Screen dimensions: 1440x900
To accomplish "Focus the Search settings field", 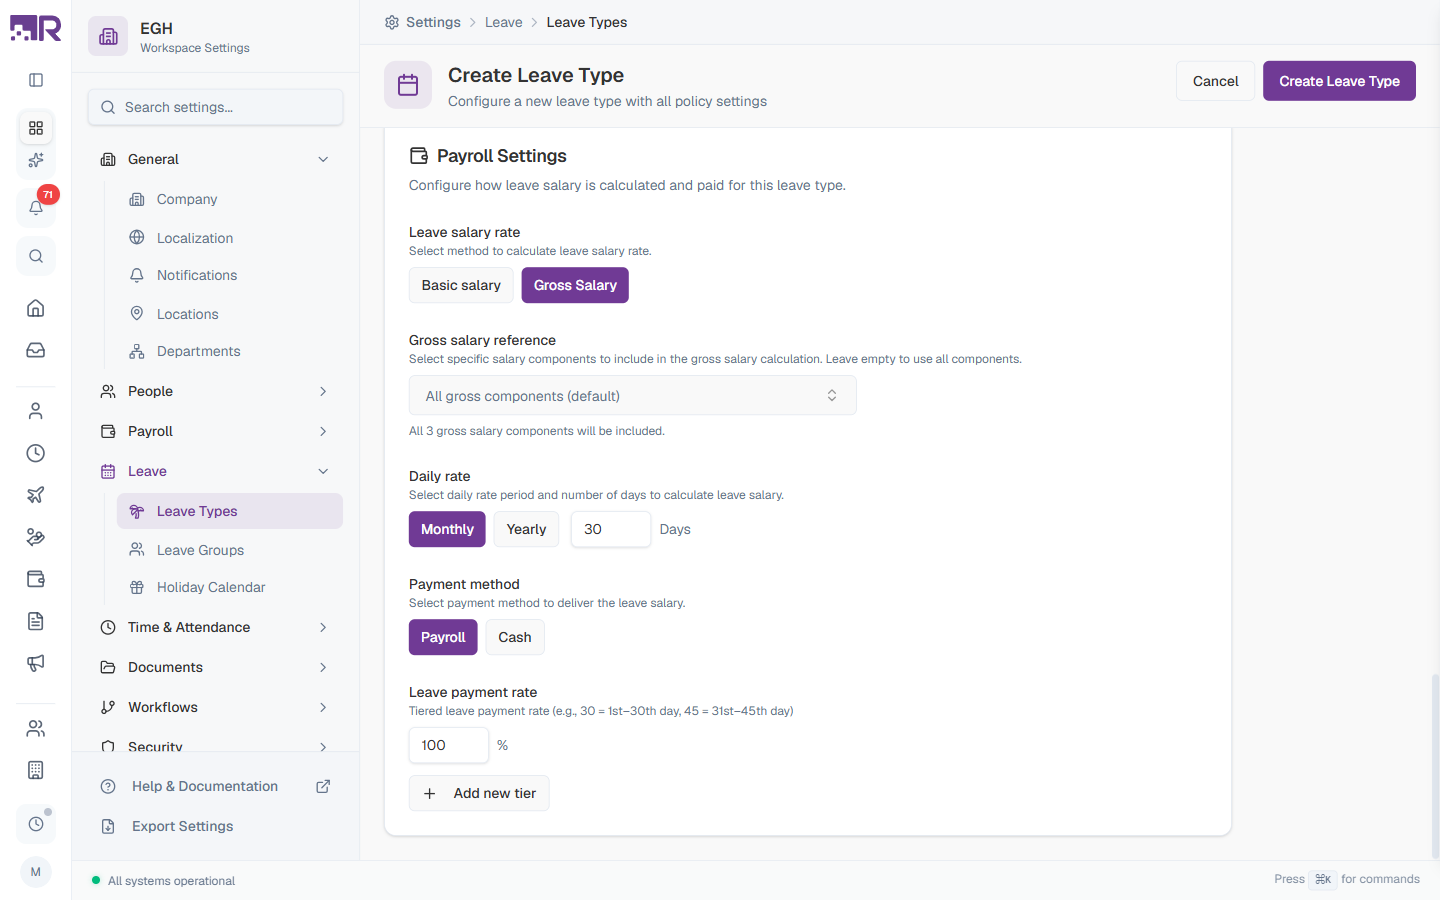I will [x=216, y=107].
